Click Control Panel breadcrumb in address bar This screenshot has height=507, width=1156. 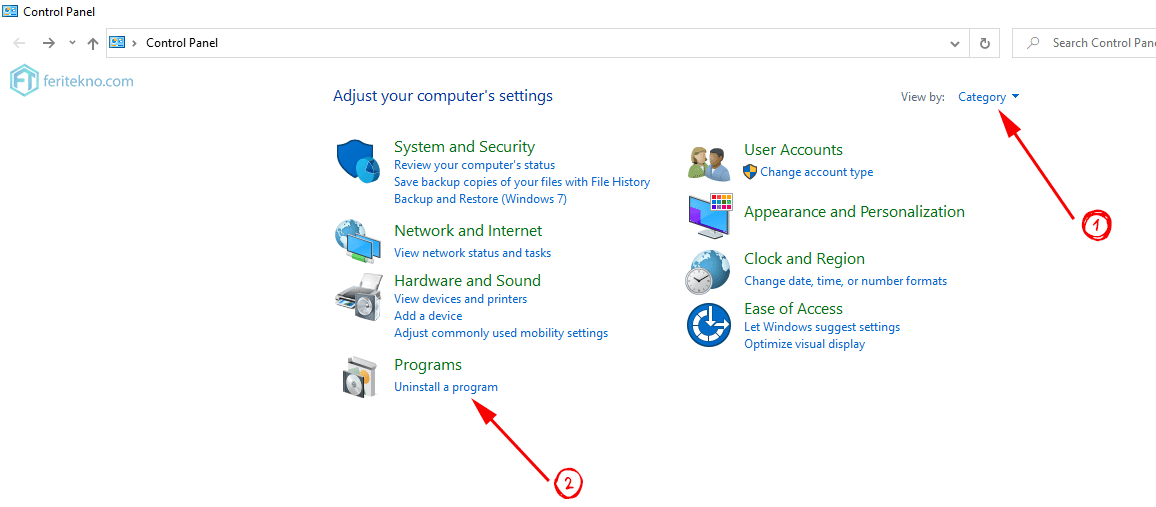182,43
